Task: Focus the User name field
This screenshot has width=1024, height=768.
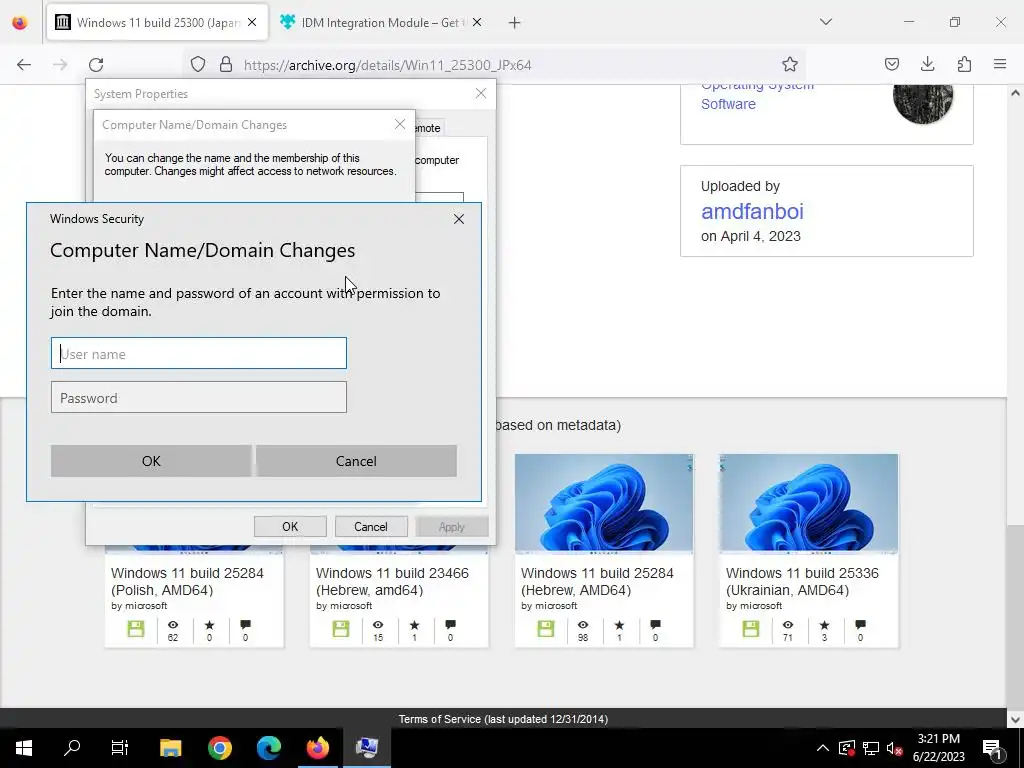Action: click(x=199, y=353)
